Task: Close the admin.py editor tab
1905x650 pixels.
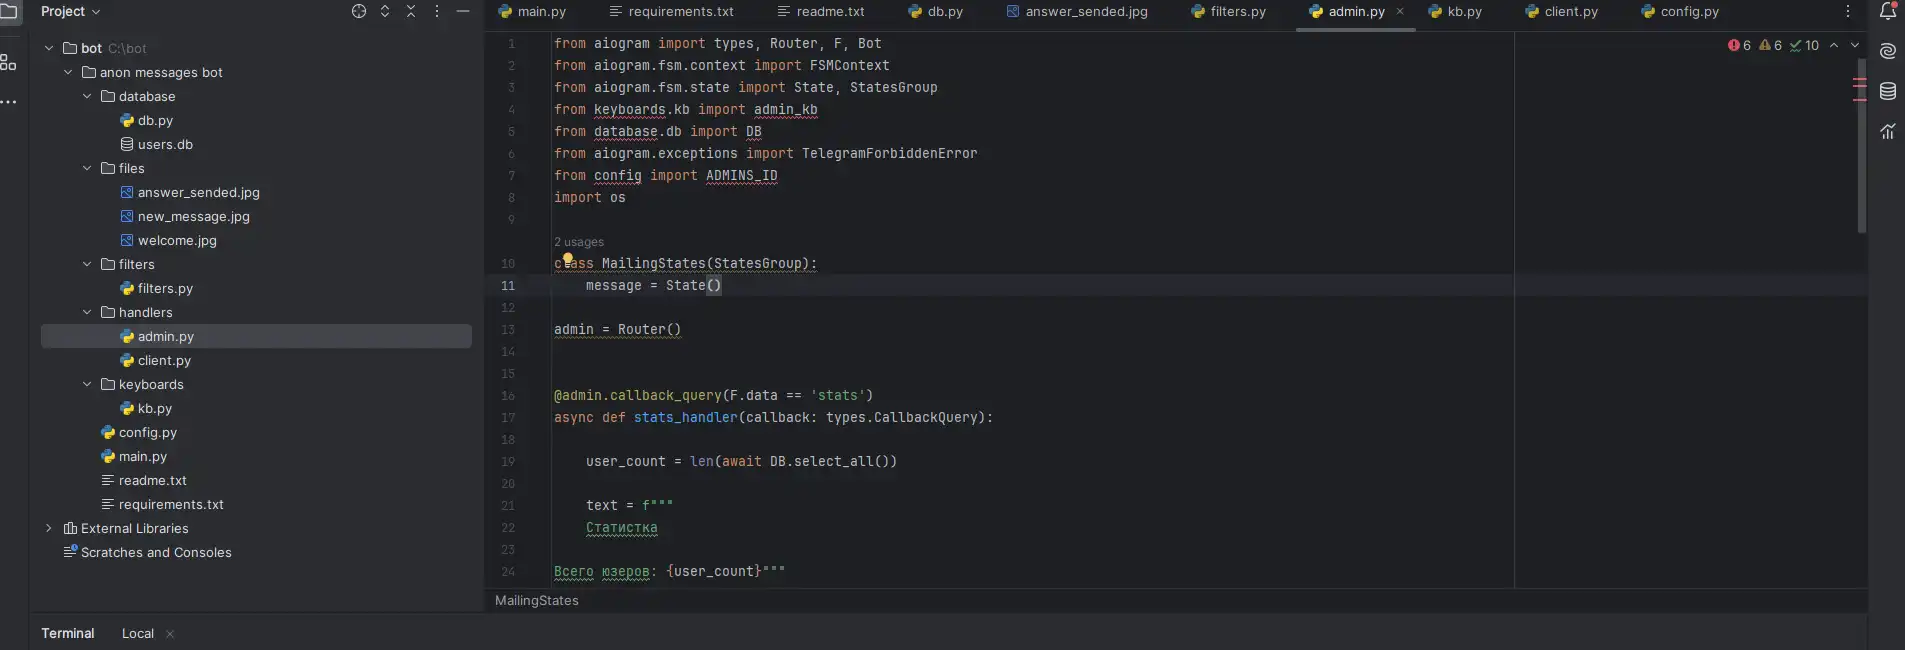Action: [x=1400, y=11]
